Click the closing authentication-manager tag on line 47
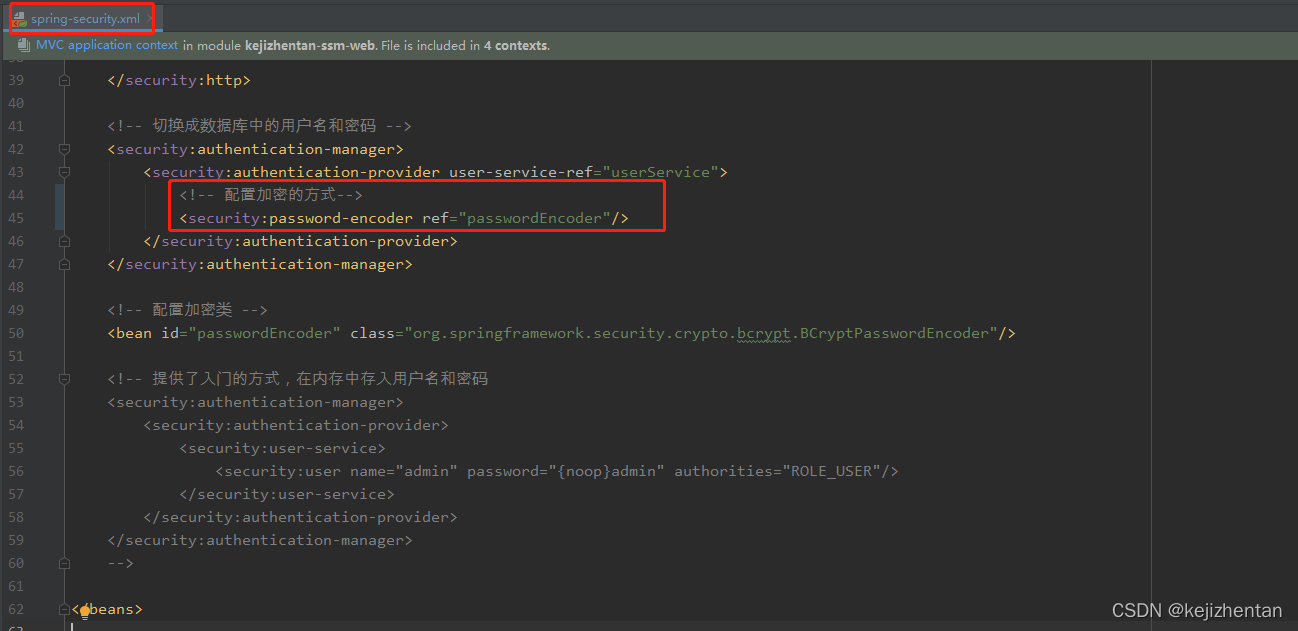This screenshot has height=631, width=1298. pyautogui.click(x=260, y=264)
